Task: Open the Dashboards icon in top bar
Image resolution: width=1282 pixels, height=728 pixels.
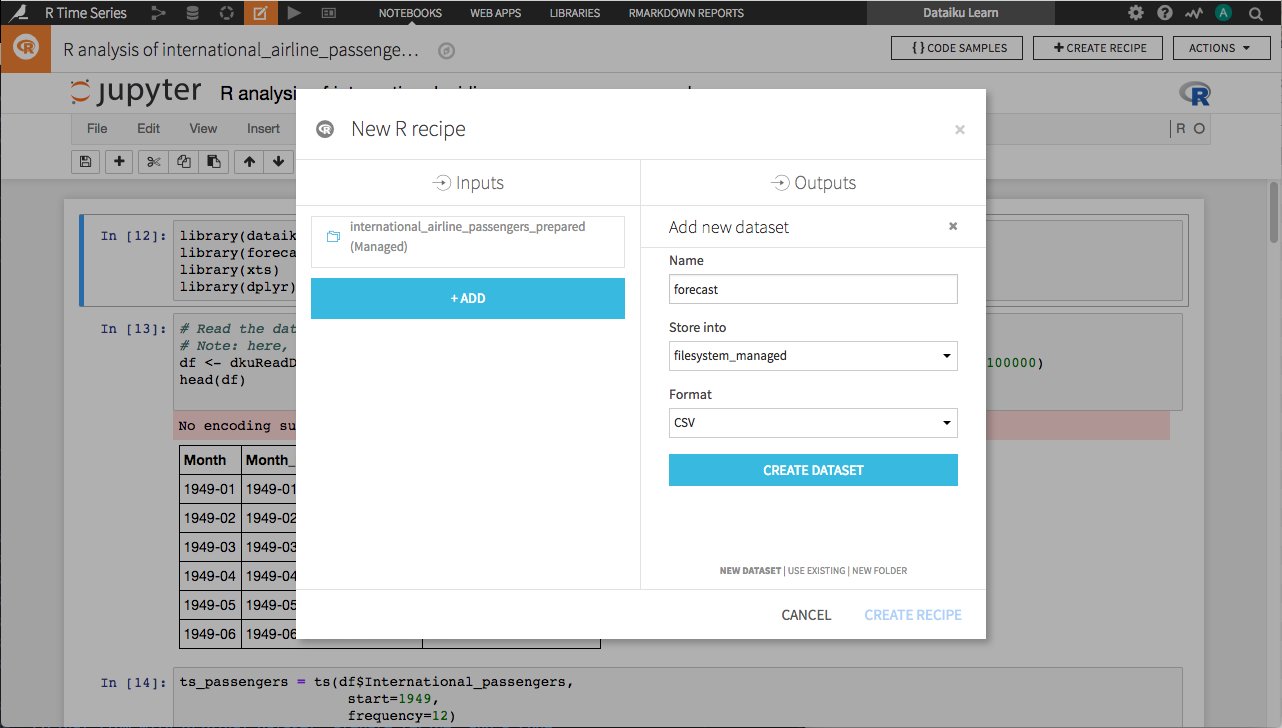Action: pos(329,13)
